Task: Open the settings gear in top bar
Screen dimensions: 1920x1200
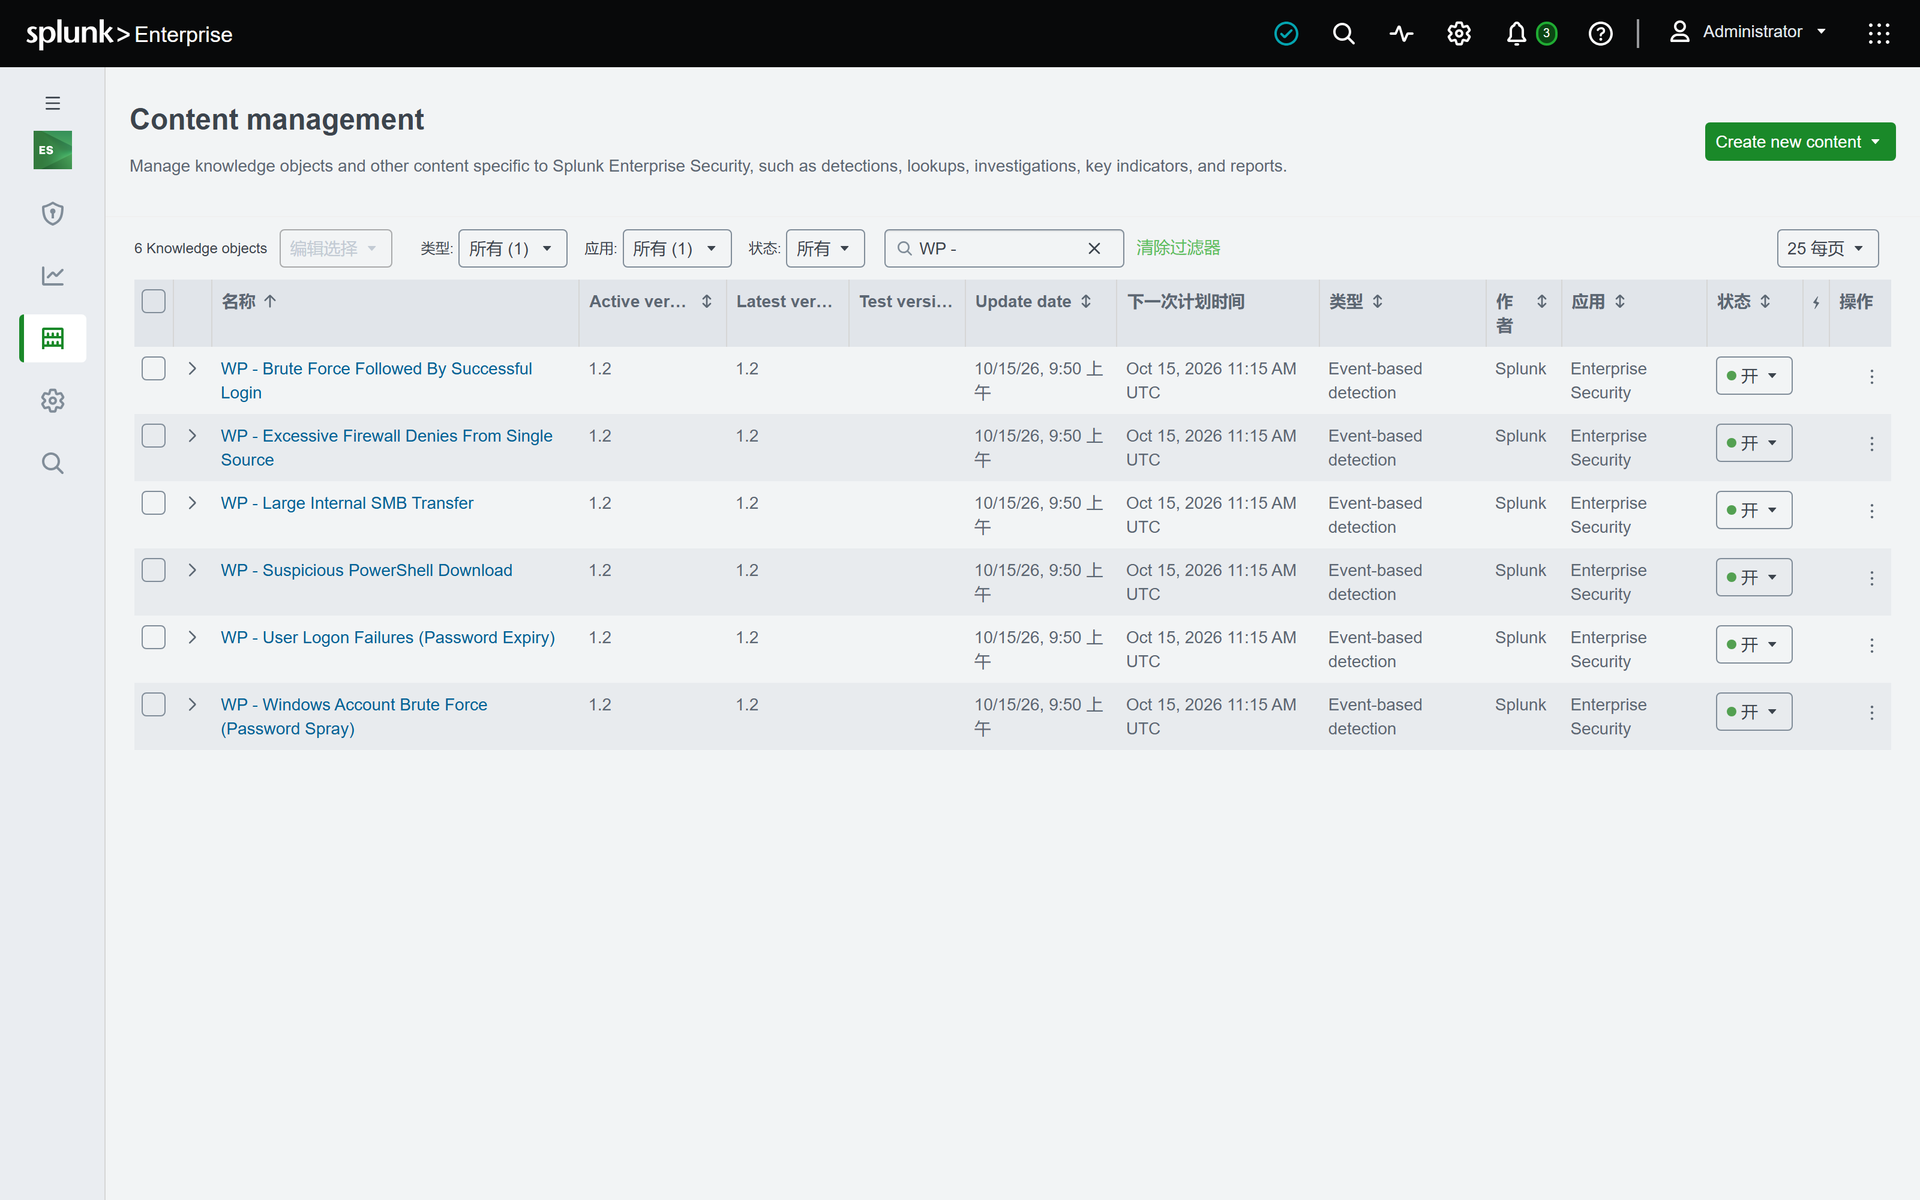Action: (x=1459, y=34)
